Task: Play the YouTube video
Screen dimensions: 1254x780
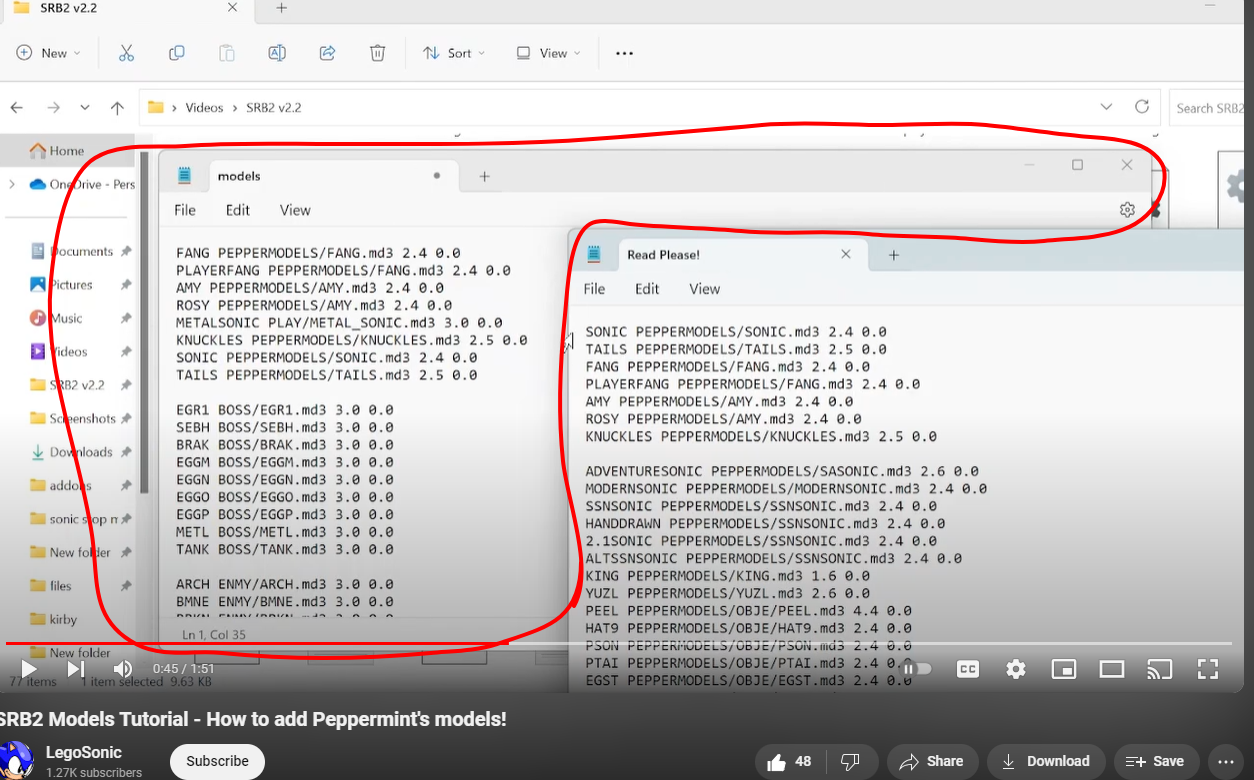Action: click(29, 669)
